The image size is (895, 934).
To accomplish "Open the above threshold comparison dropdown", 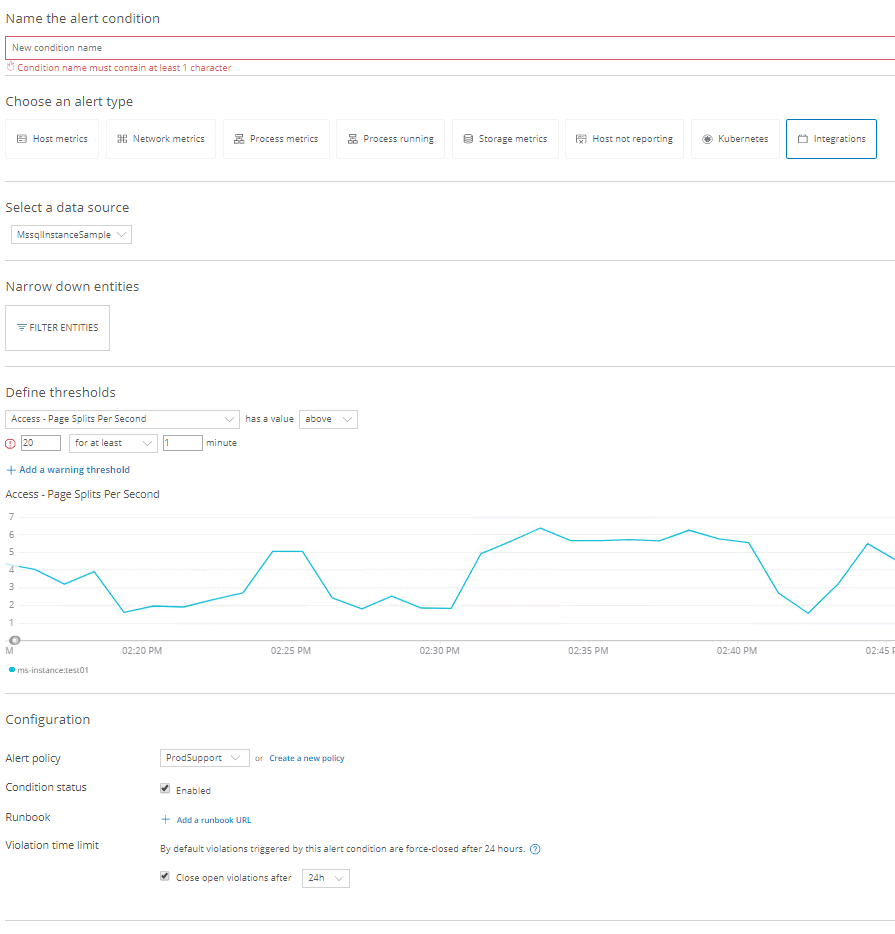I will [328, 419].
